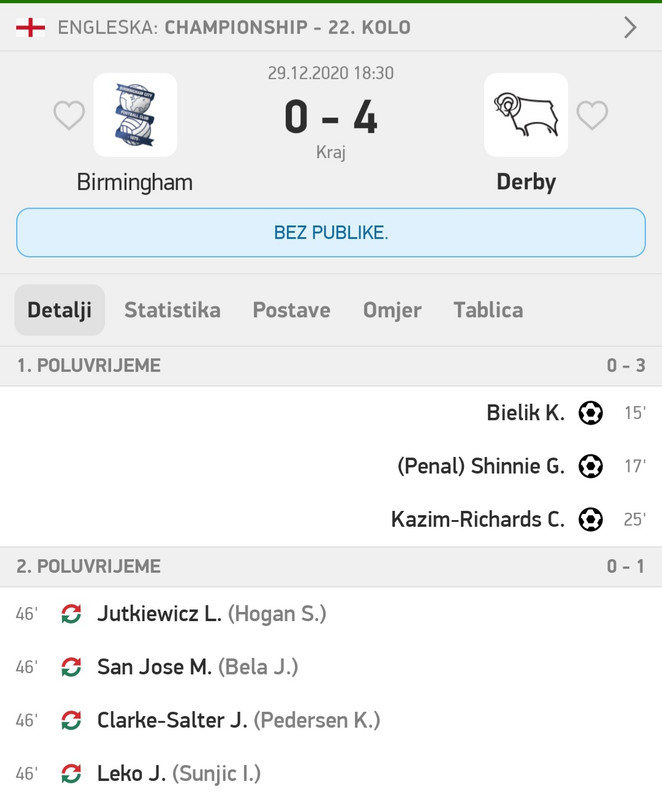Favorite Birmingham with the heart icon
The height and width of the screenshot is (800, 662).
point(69,116)
